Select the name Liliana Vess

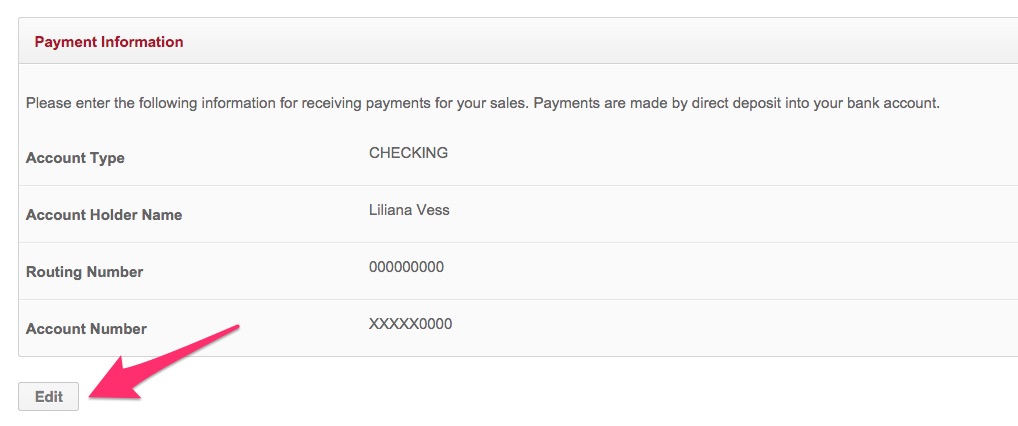(x=409, y=210)
